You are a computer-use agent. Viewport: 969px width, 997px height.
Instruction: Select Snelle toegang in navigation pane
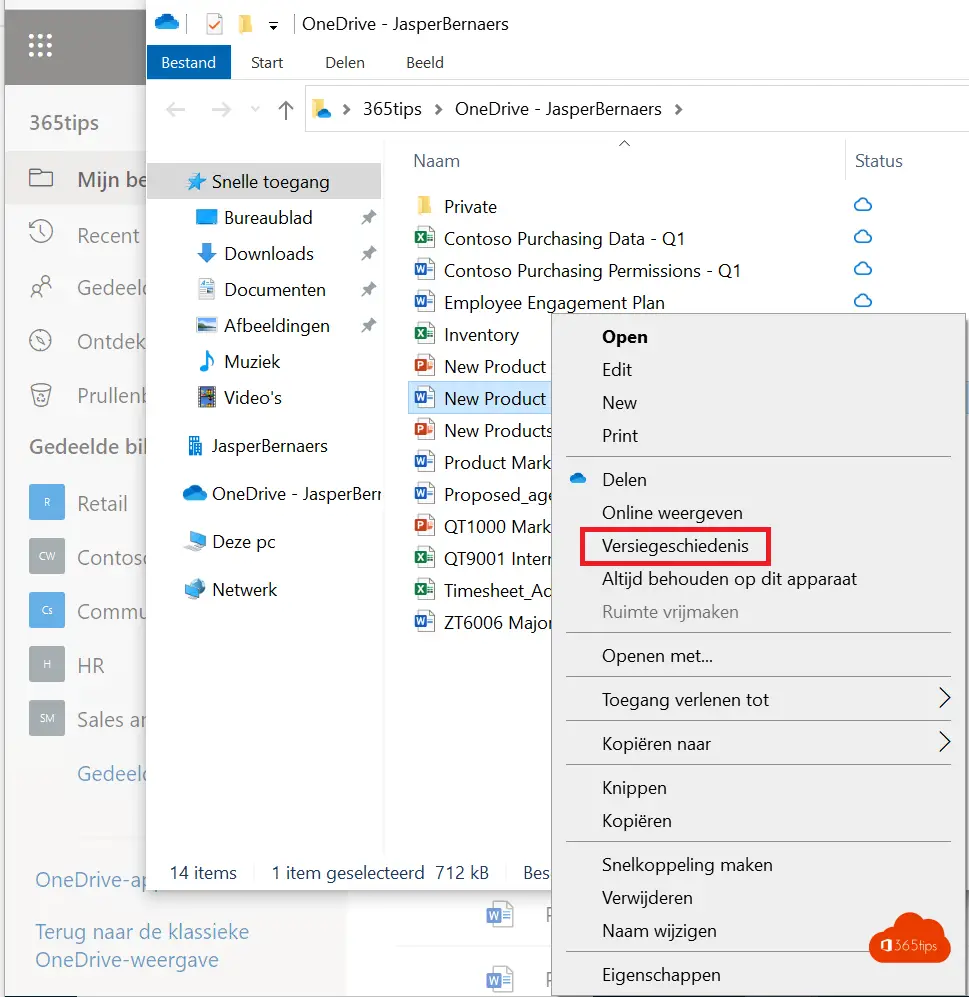[265, 182]
